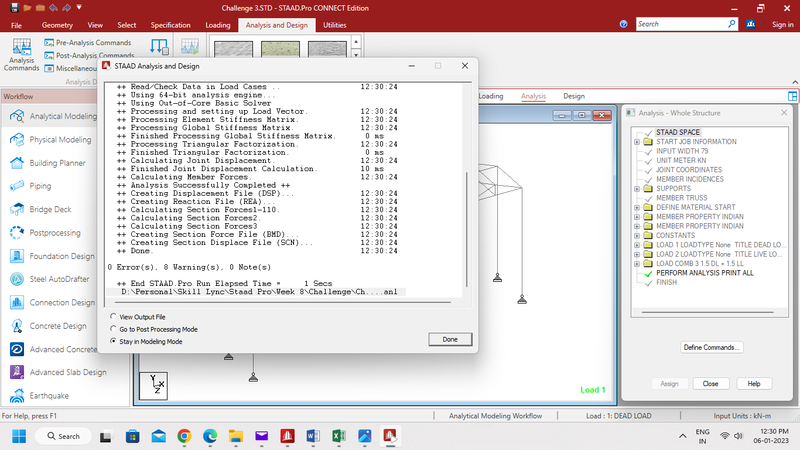Click Done in the analysis dialog
The height and width of the screenshot is (450, 800).
(x=449, y=340)
